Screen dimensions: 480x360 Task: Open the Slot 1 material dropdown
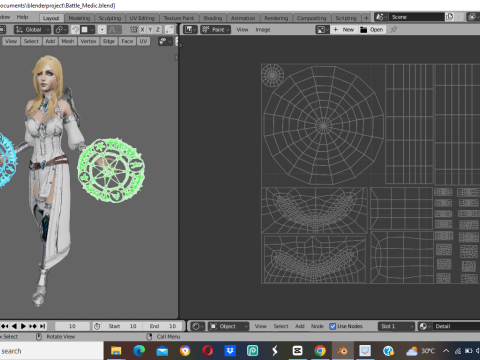coord(396,326)
